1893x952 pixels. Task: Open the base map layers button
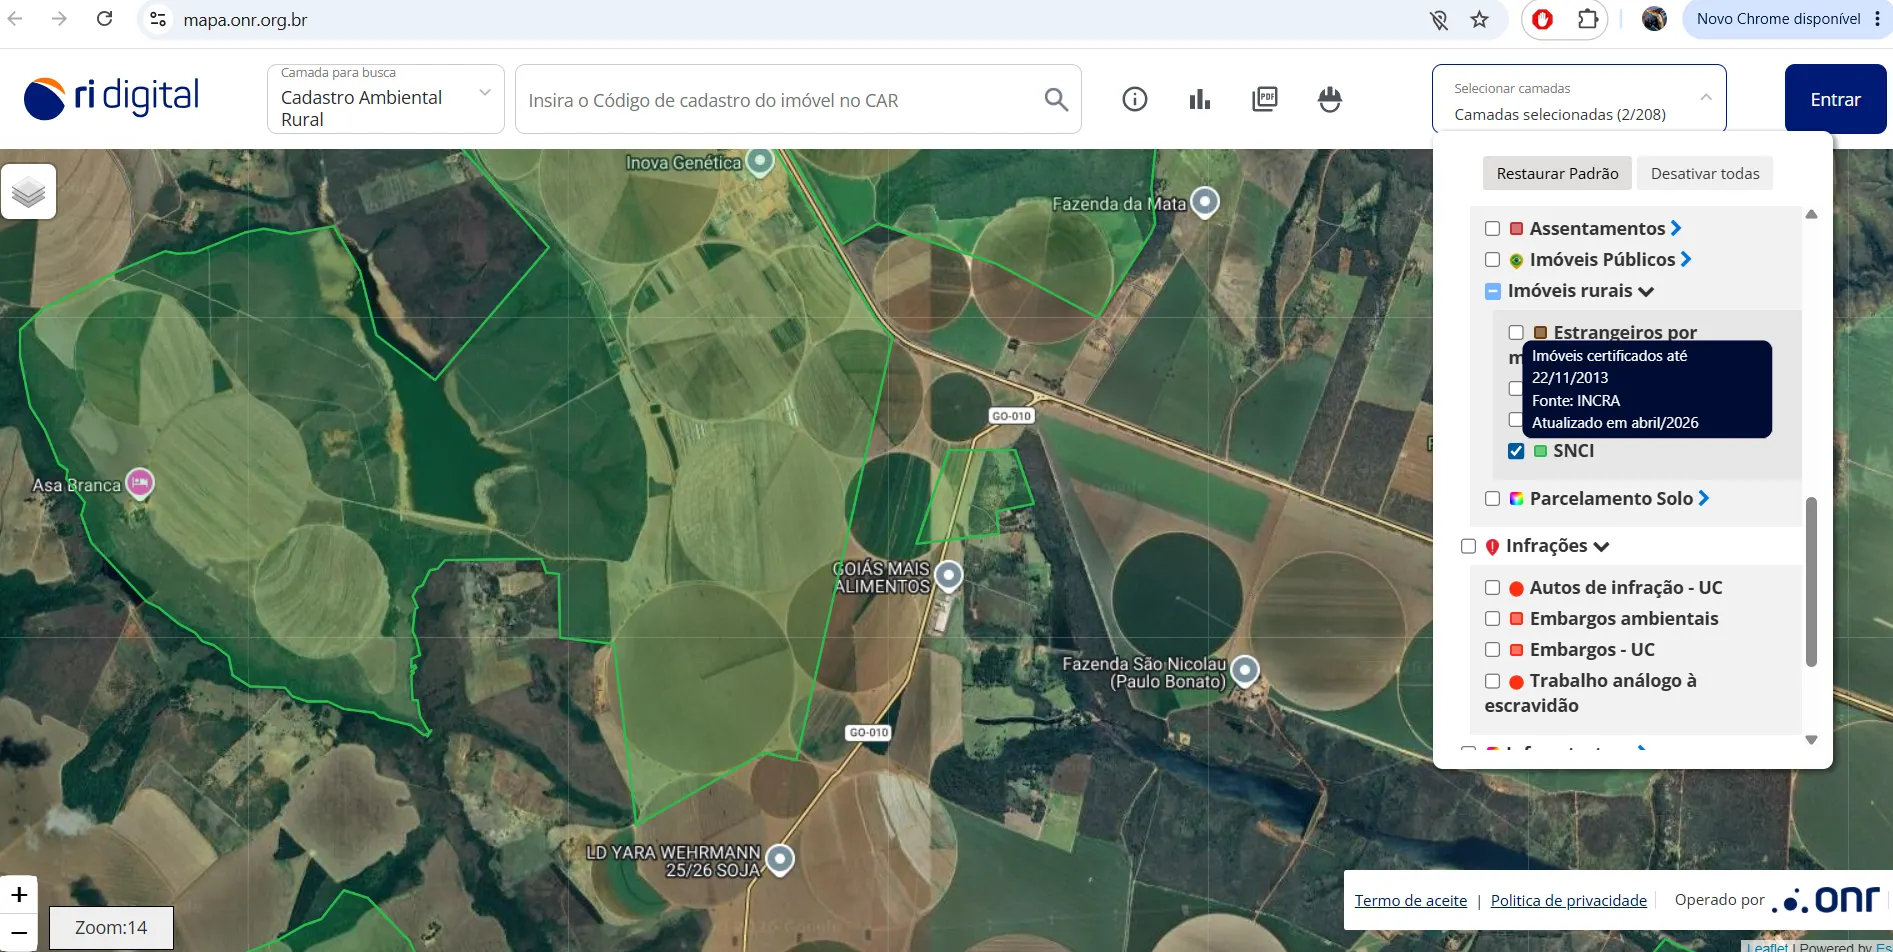(29, 191)
